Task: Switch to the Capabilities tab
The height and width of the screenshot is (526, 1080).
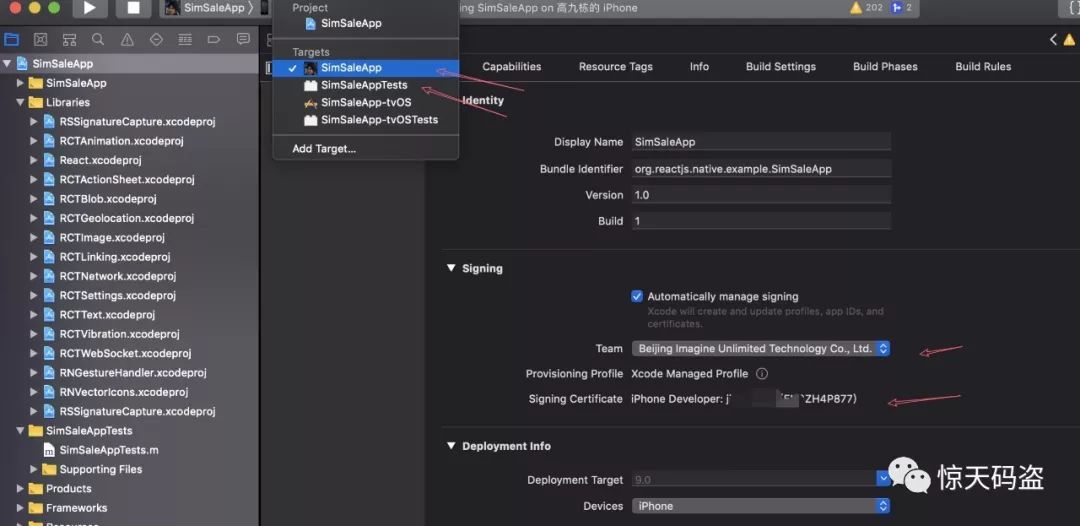Action: (x=512, y=67)
